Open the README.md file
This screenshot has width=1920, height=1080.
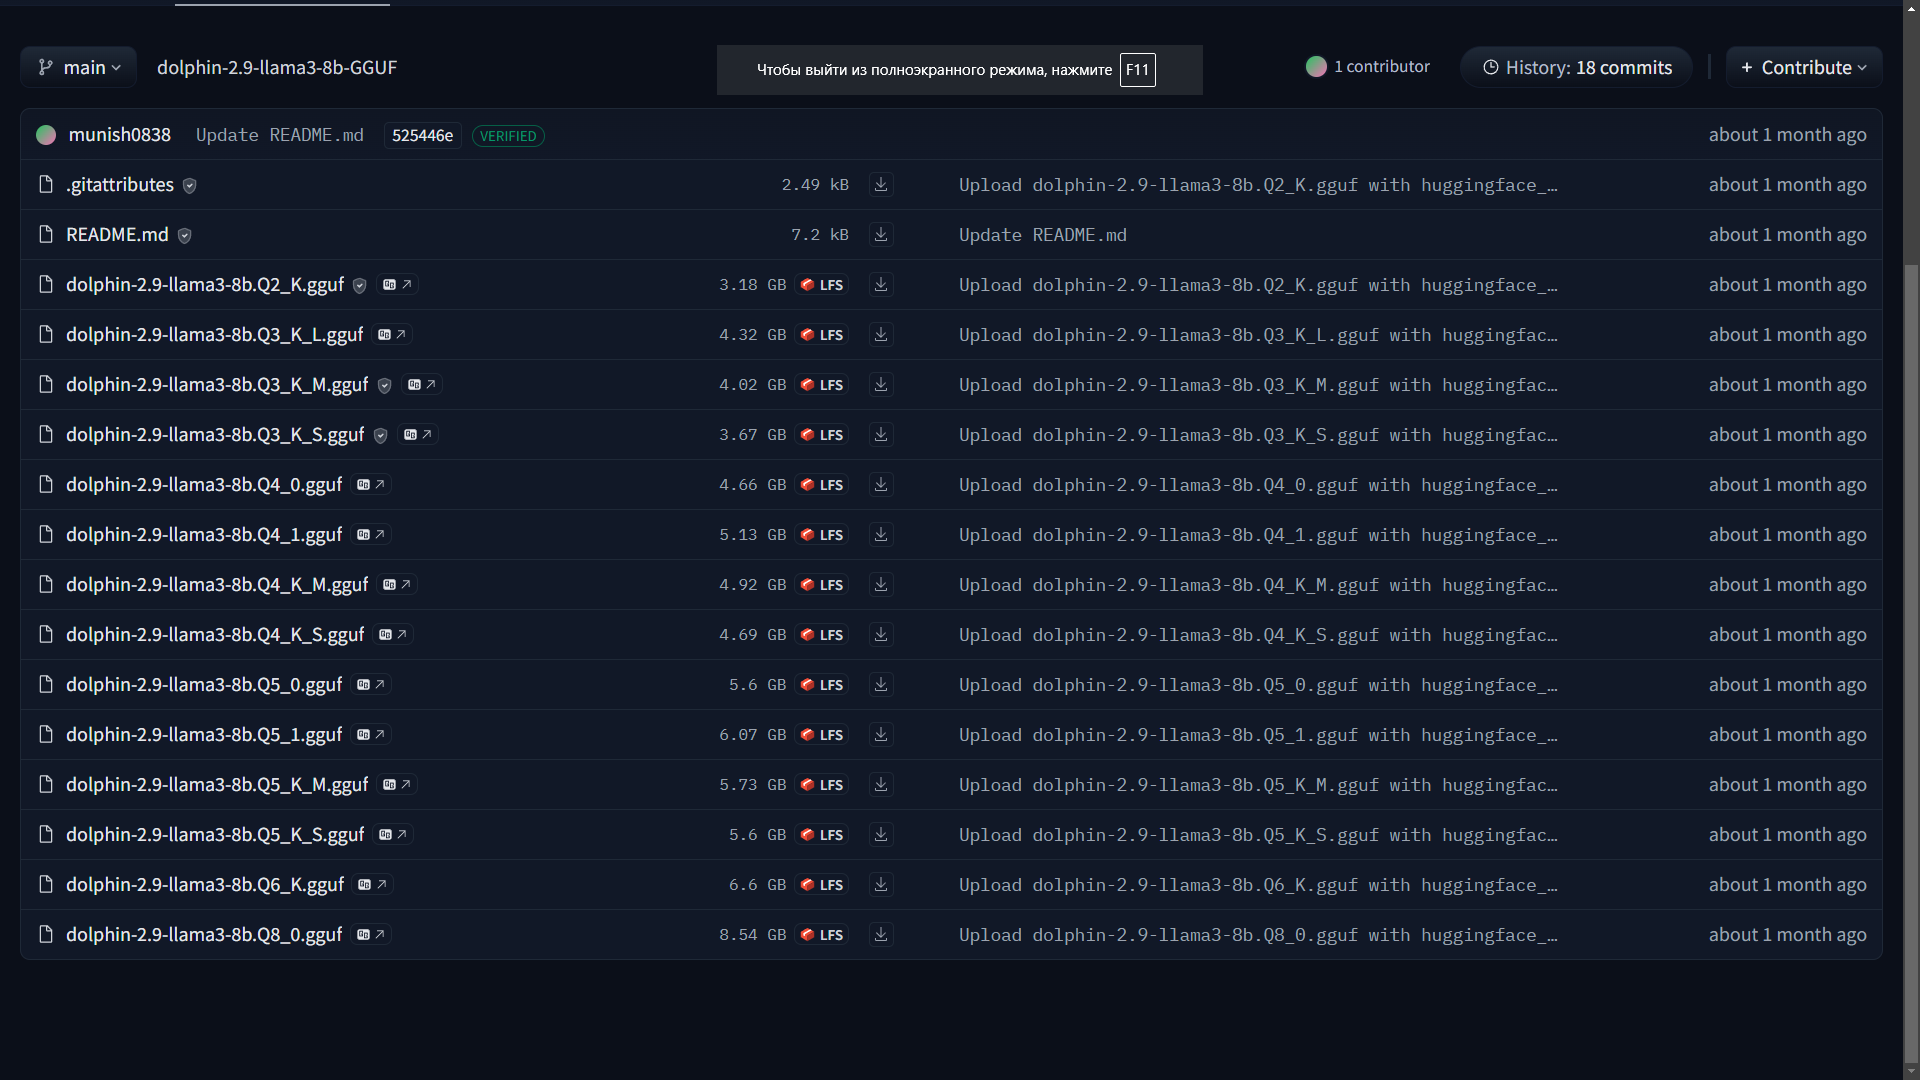(117, 235)
